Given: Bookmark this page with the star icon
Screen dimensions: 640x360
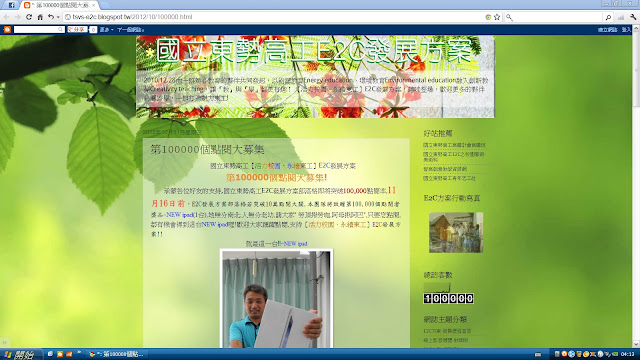Looking at the screenshot, I should (x=497, y=17).
